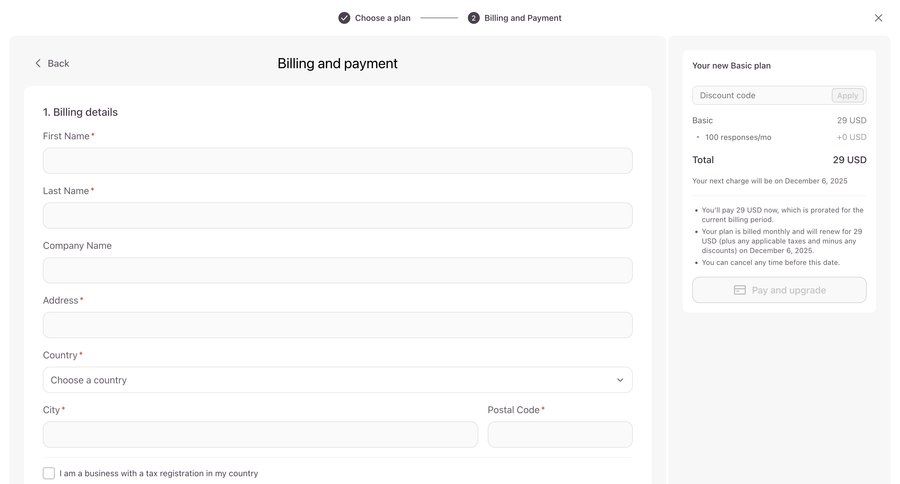Click the '+0 USD' amount

(851, 137)
